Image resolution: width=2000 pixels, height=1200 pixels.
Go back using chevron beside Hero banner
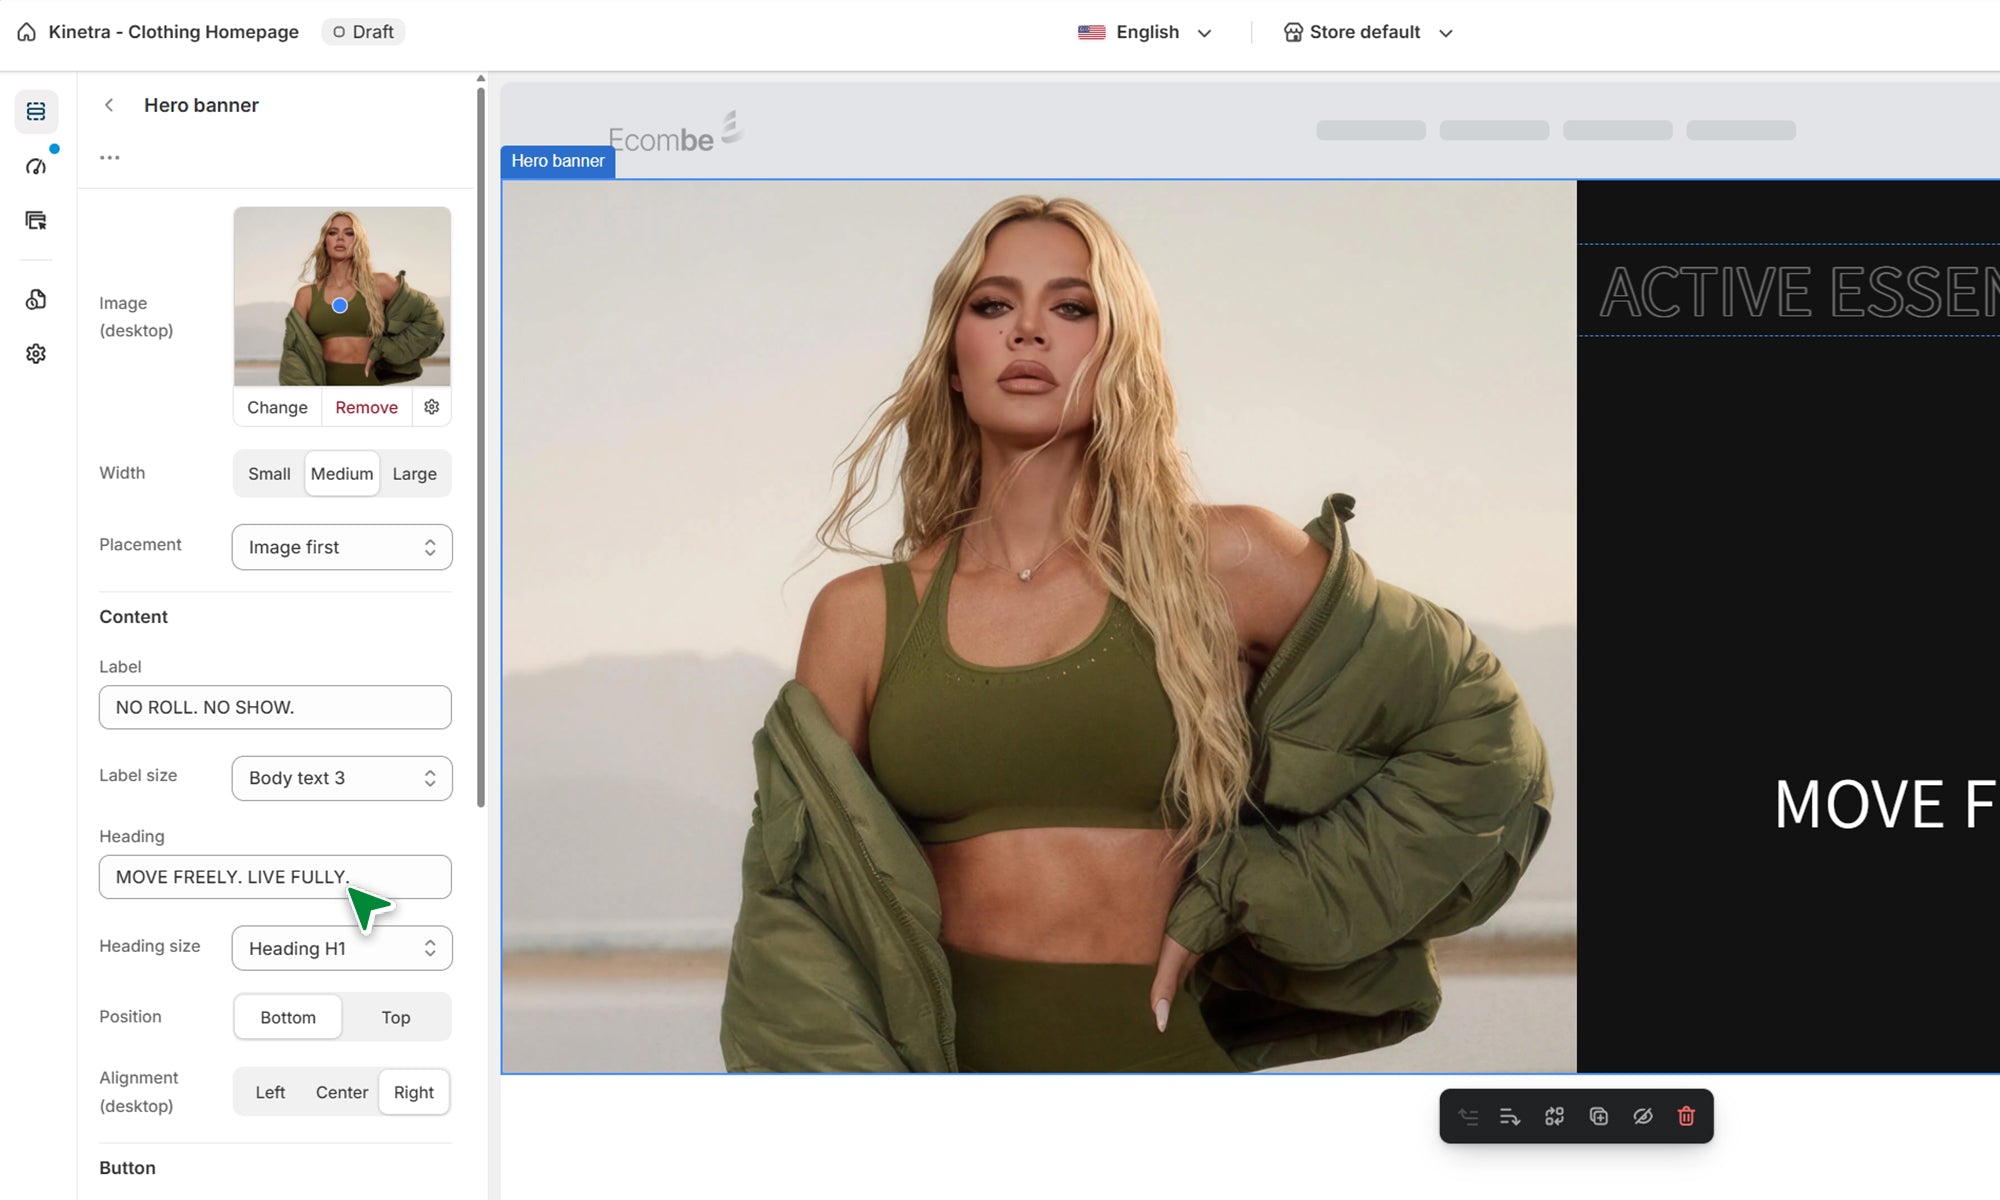109,105
